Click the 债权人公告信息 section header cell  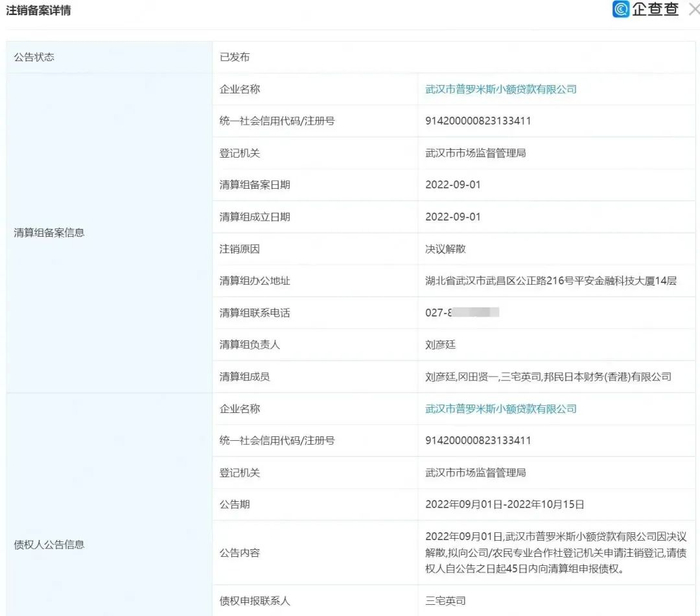tap(49, 545)
